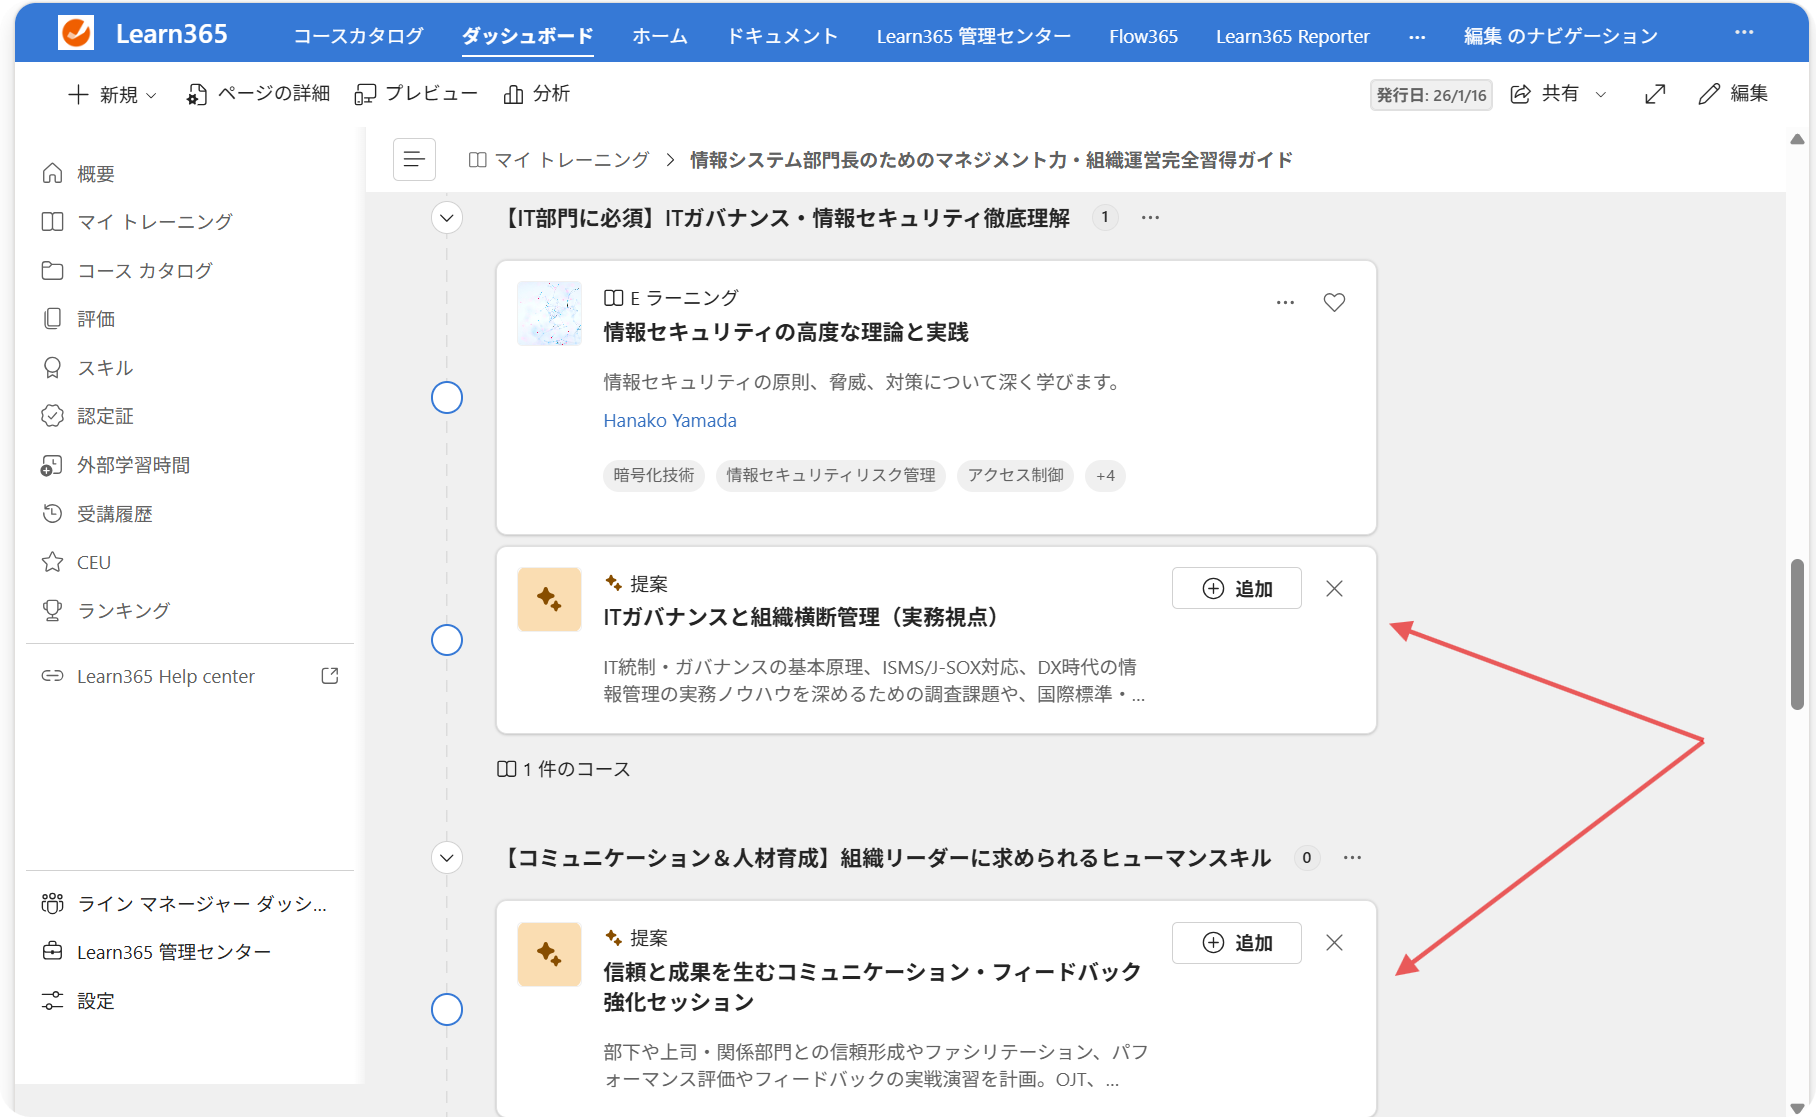The image size is (1816, 1117).
Task: Click the vertical scrollbar thumb
Action: coord(1797,634)
